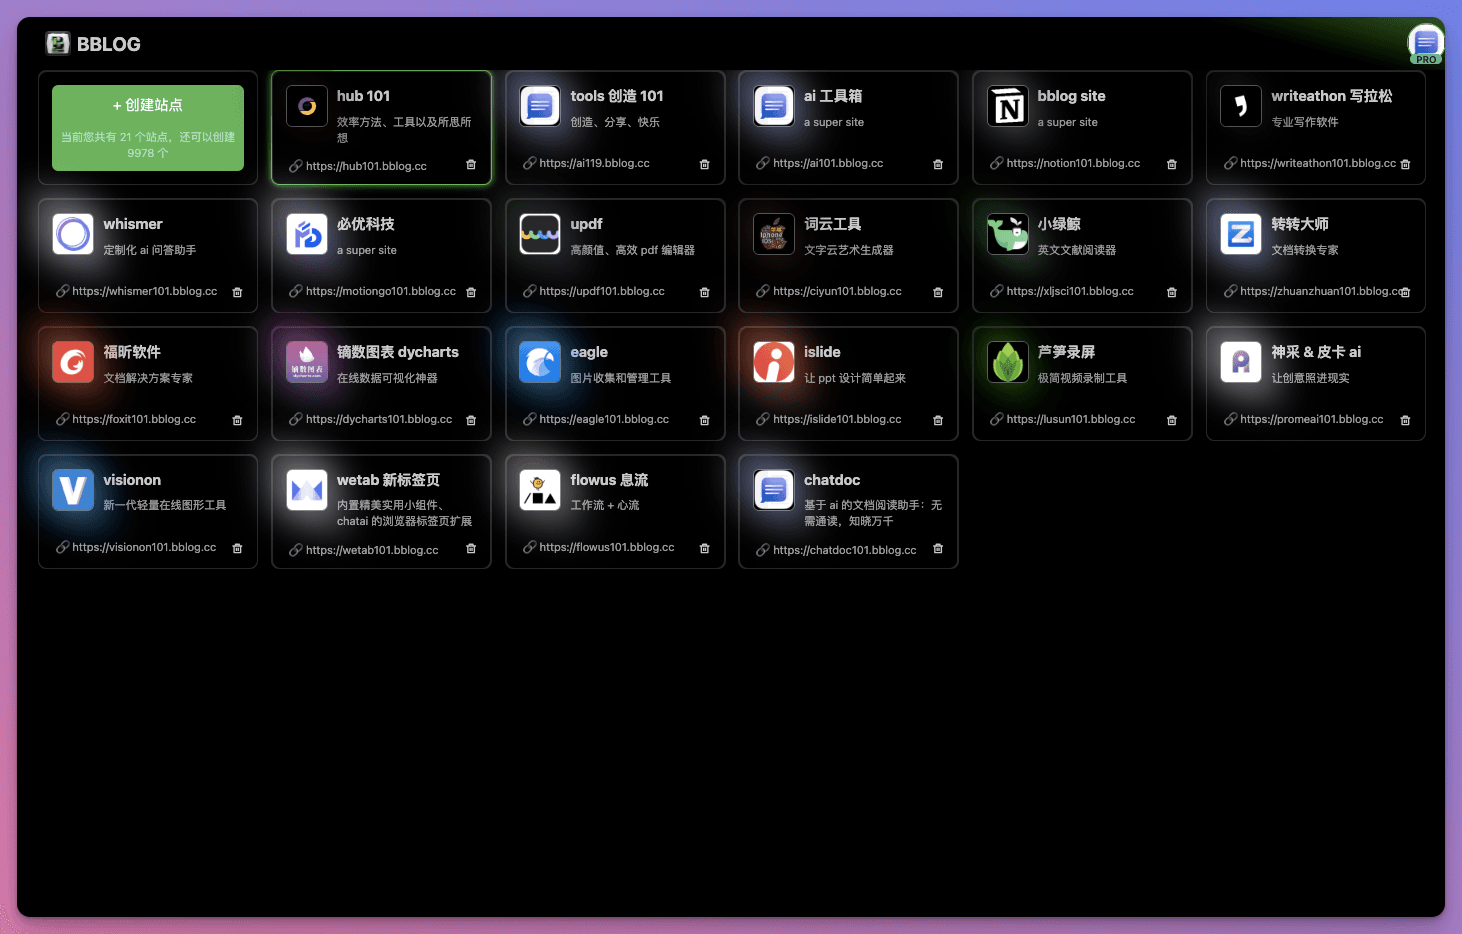
Task: Select the 芦笋录屏 card title
Action: click(x=1066, y=352)
